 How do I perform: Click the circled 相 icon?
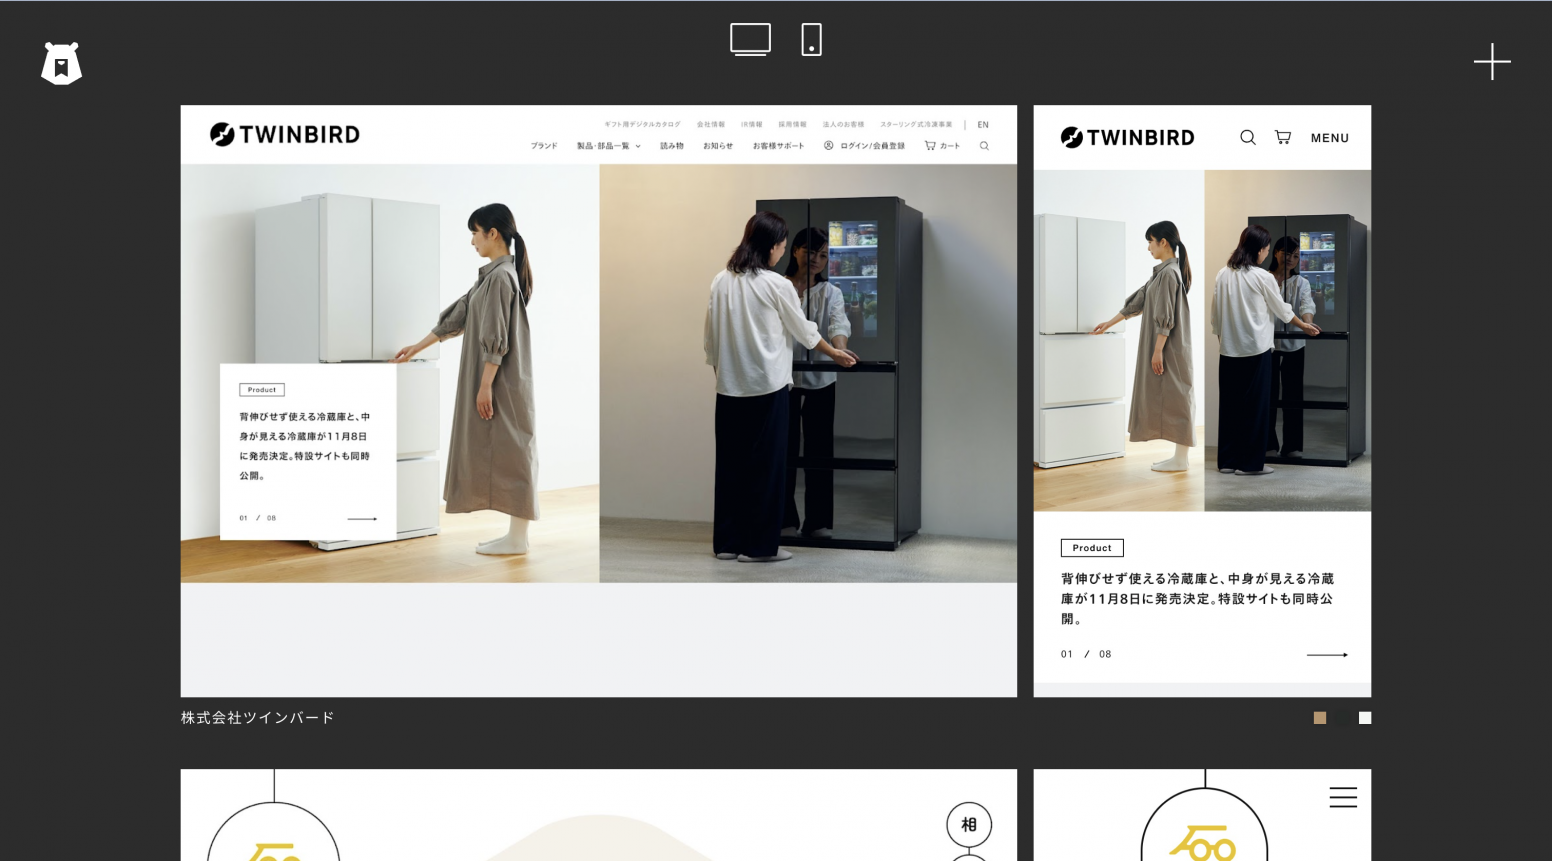(968, 824)
